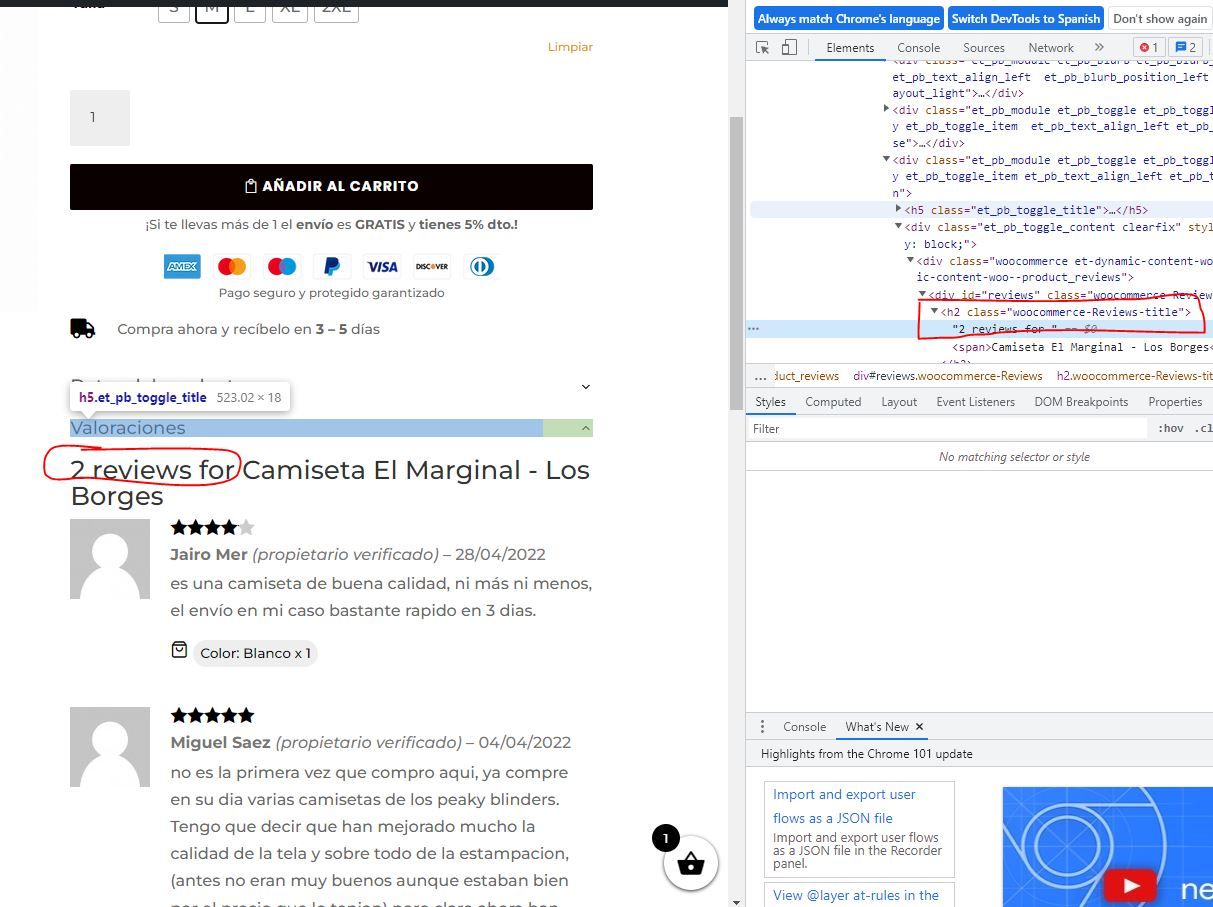Open the floating shopping basket button
This screenshot has height=907, width=1213.
[x=691, y=862]
